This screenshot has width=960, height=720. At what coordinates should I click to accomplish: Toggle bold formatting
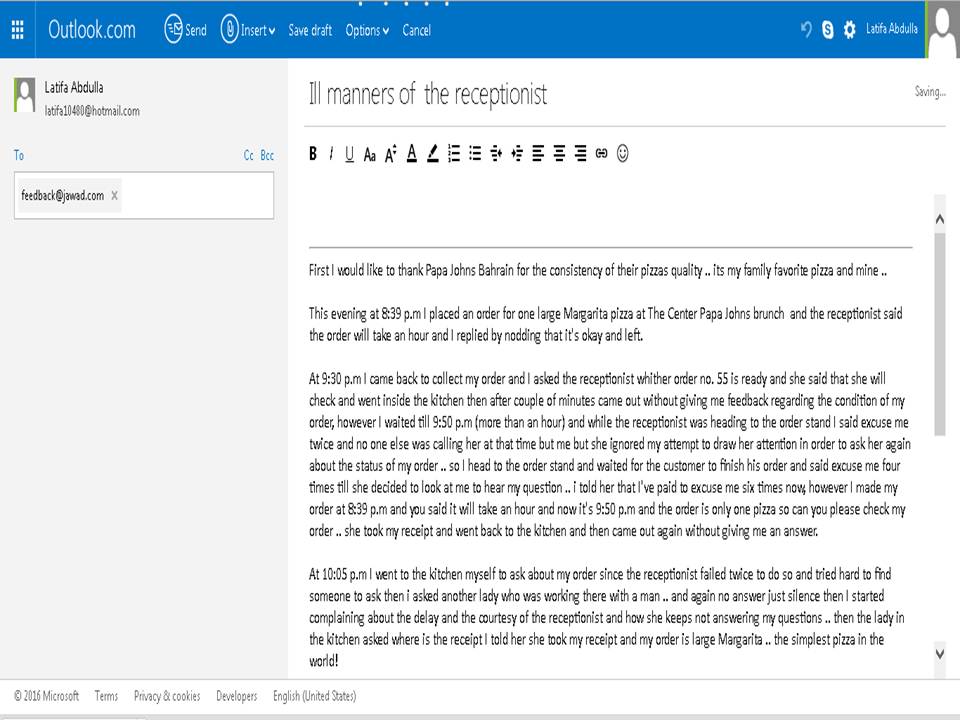pyautogui.click(x=312, y=154)
